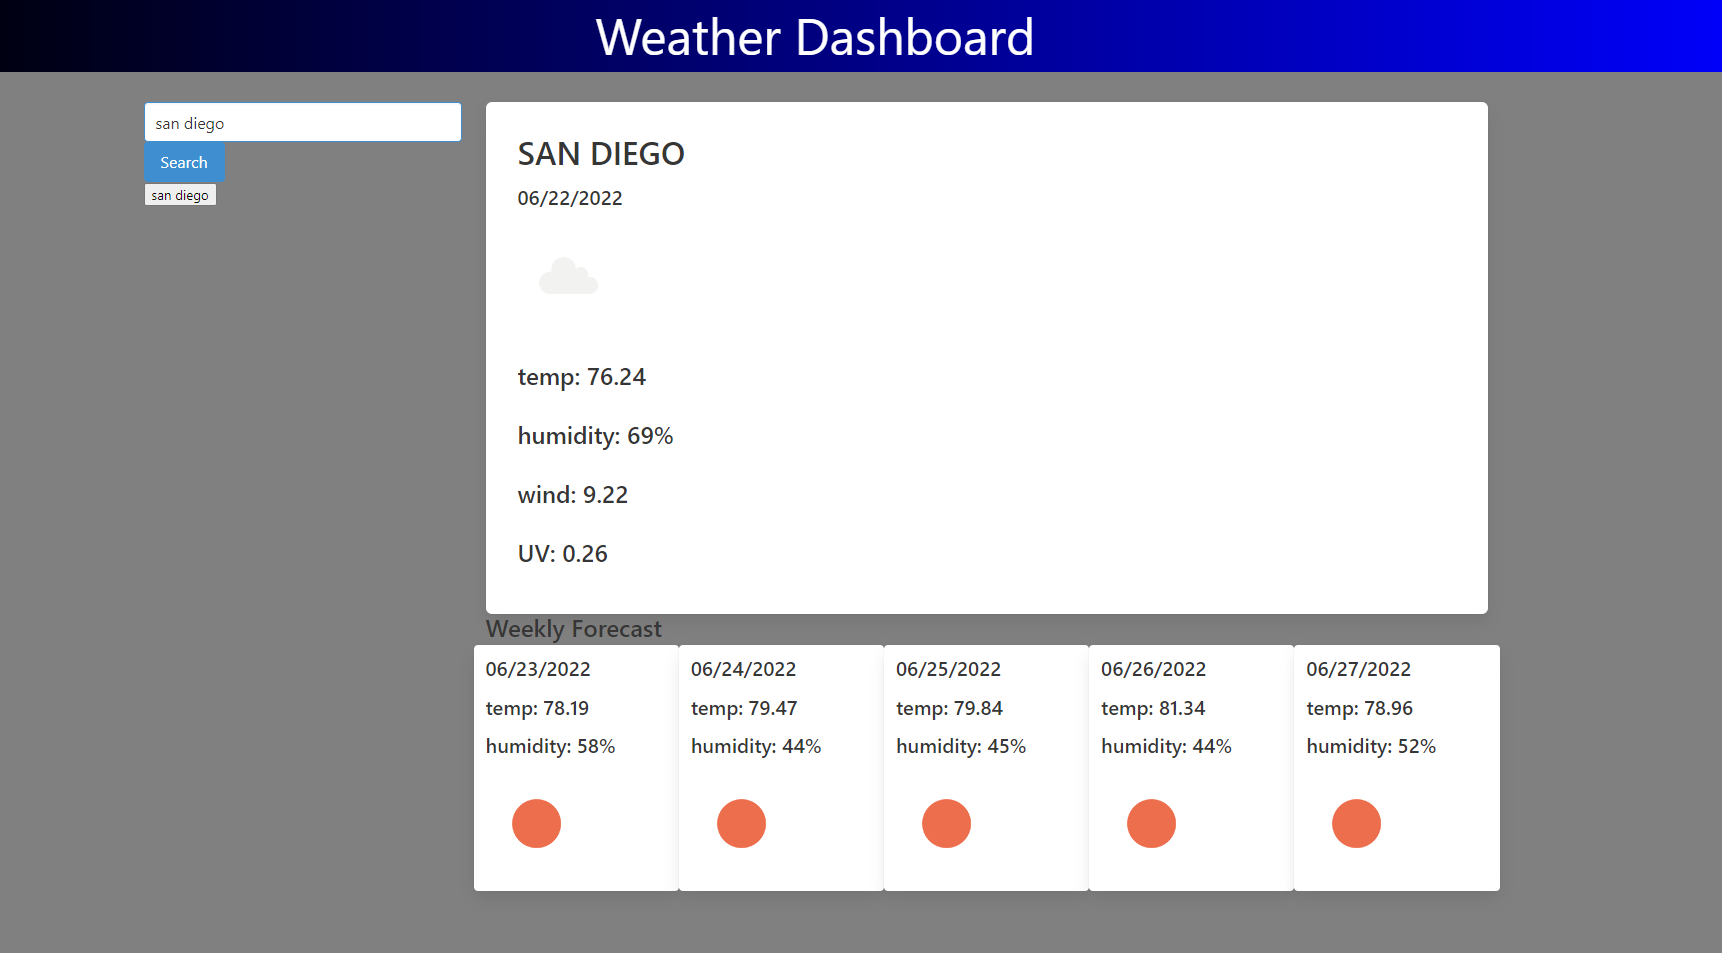Select the sun icon on the 06/23/2022 card
Image resolution: width=1722 pixels, height=953 pixels.
coord(536,823)
